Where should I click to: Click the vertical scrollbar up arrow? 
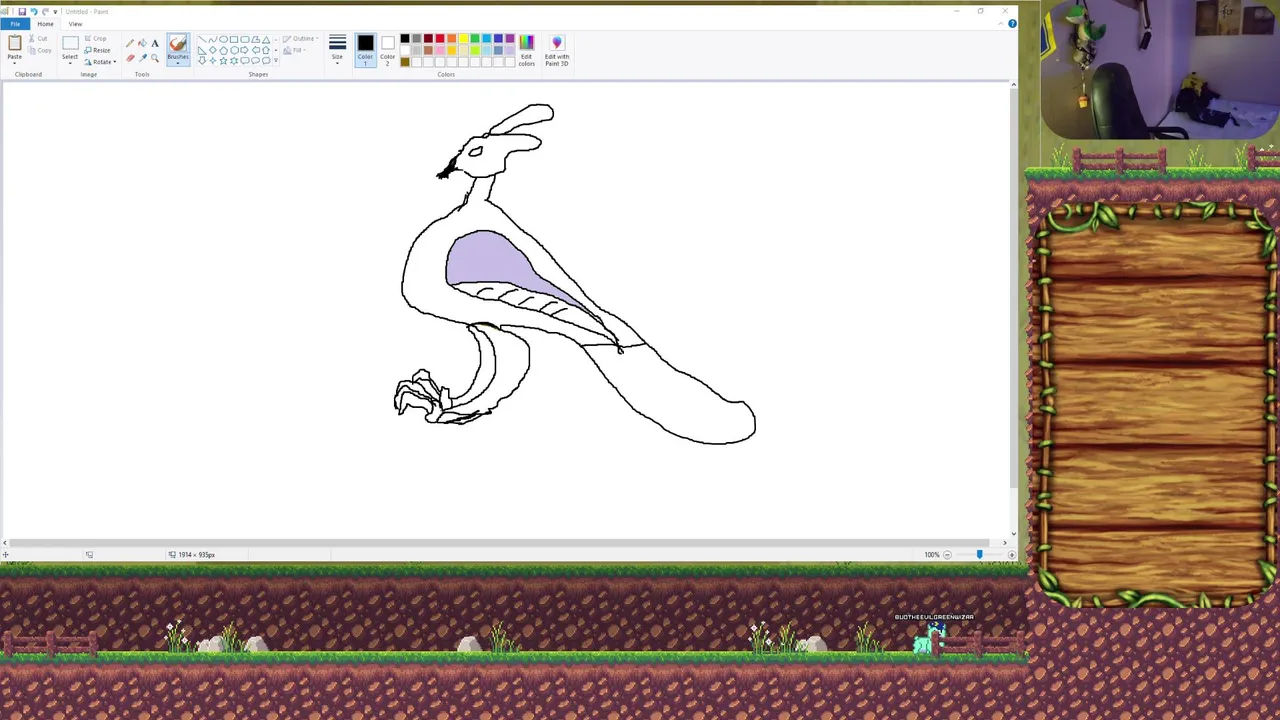click(x=1013, y=85)
